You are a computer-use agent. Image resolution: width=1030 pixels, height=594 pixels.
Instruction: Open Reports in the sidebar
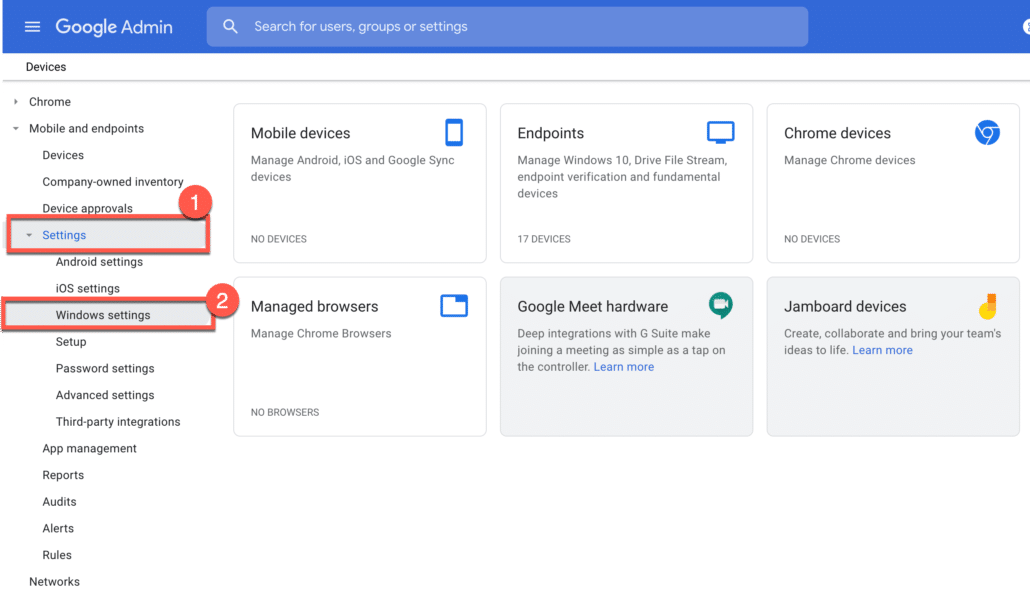point(63,475)
